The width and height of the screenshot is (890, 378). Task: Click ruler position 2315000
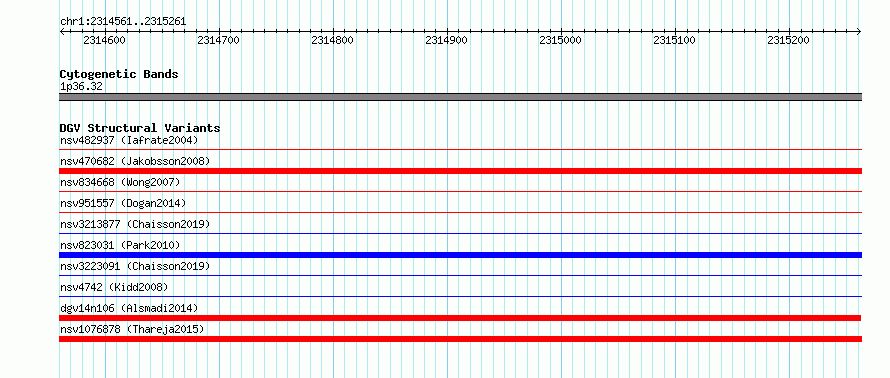(561, 40)
